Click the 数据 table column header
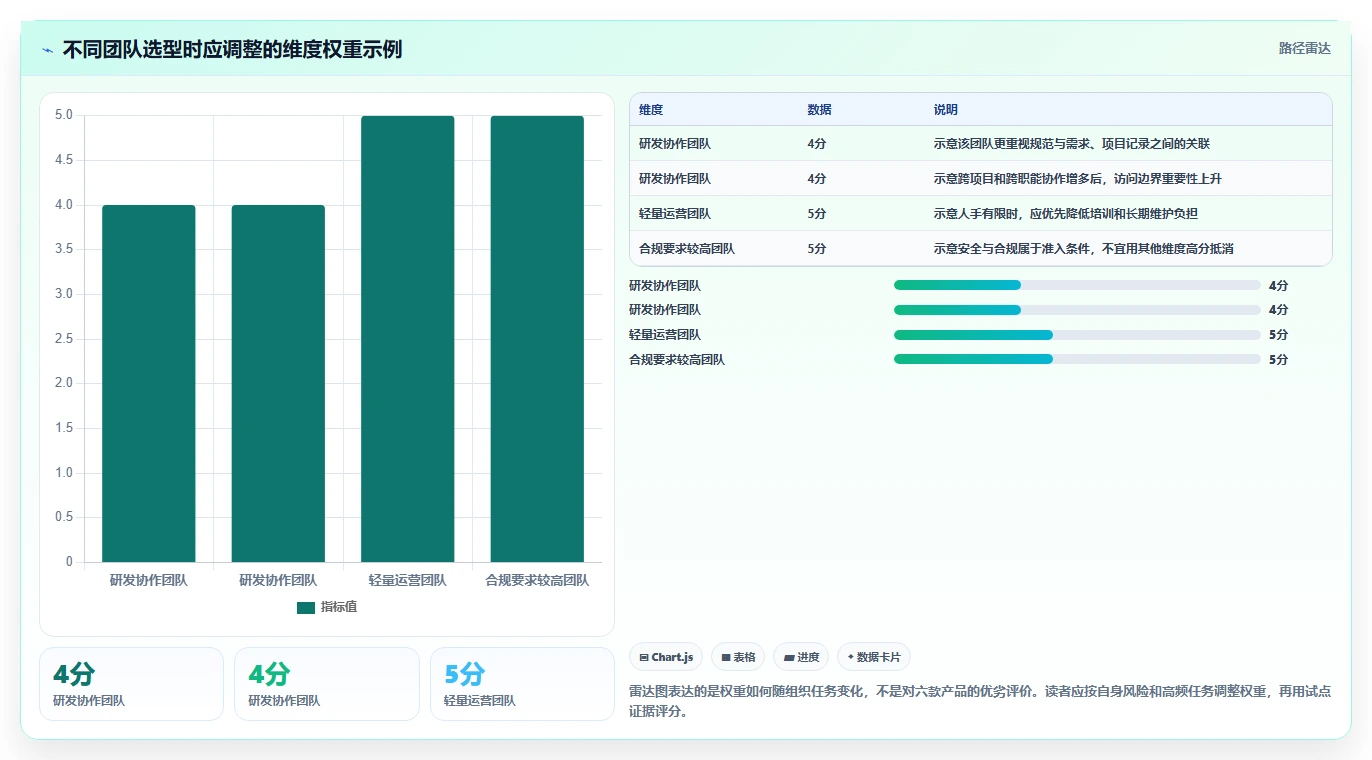Viewport: 1372px width, 760px height. [819, 110]
